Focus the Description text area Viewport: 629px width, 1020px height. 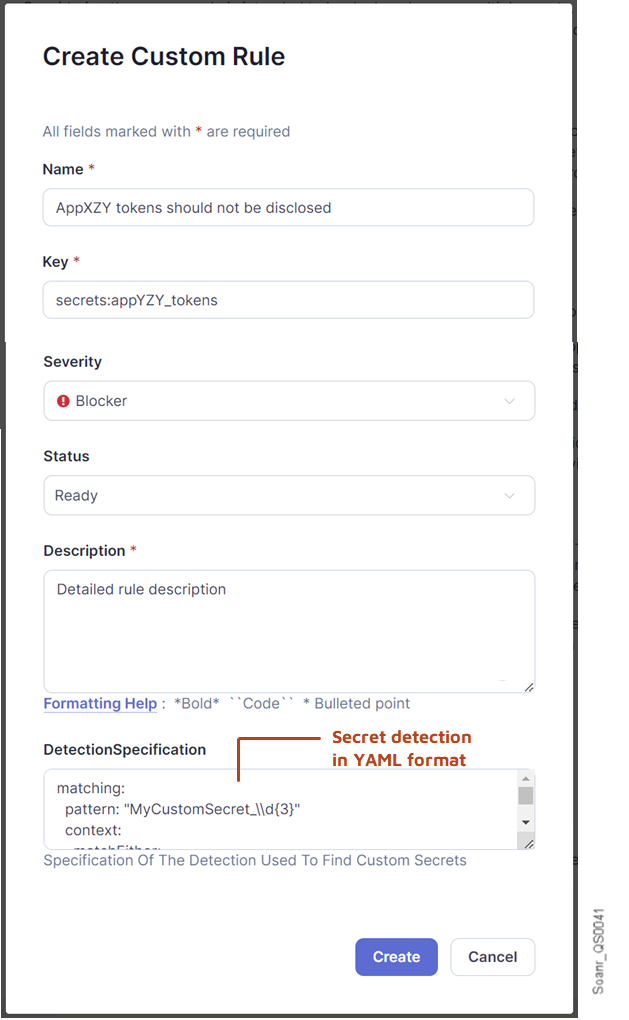click(289, 625)
